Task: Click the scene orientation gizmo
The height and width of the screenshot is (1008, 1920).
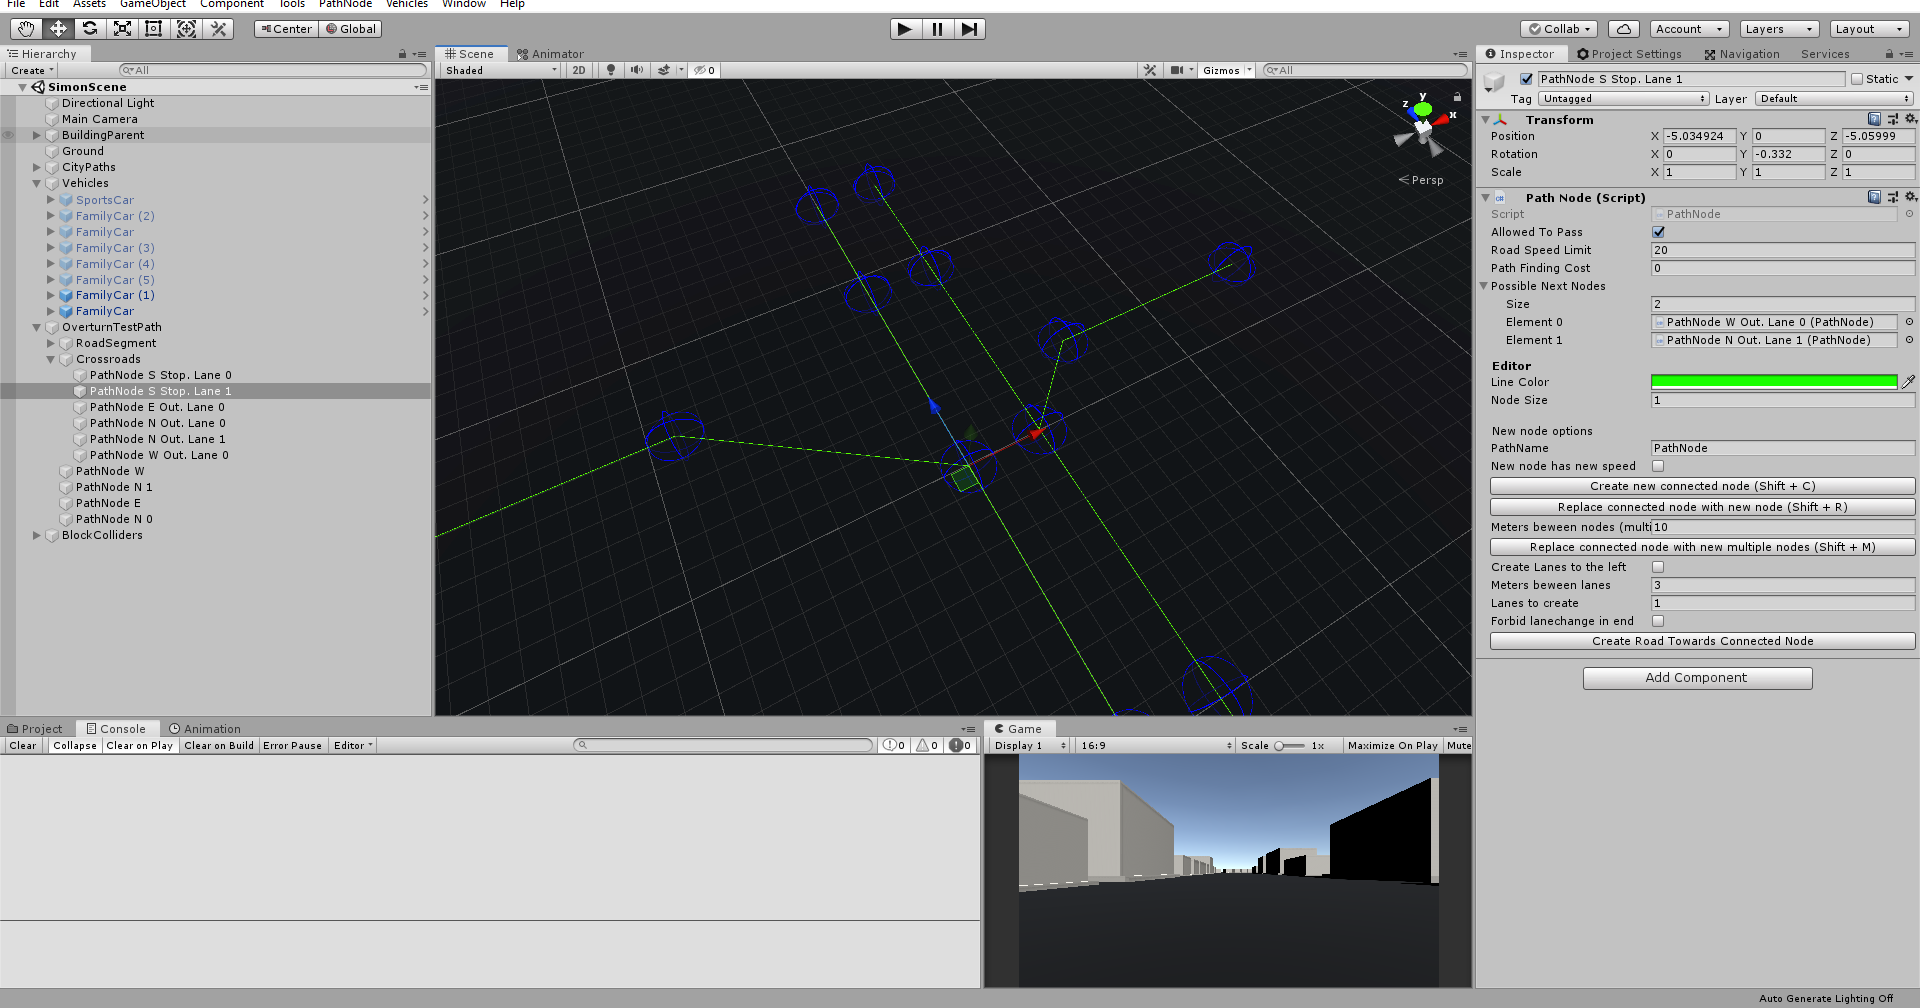Action: point(1422,128)
